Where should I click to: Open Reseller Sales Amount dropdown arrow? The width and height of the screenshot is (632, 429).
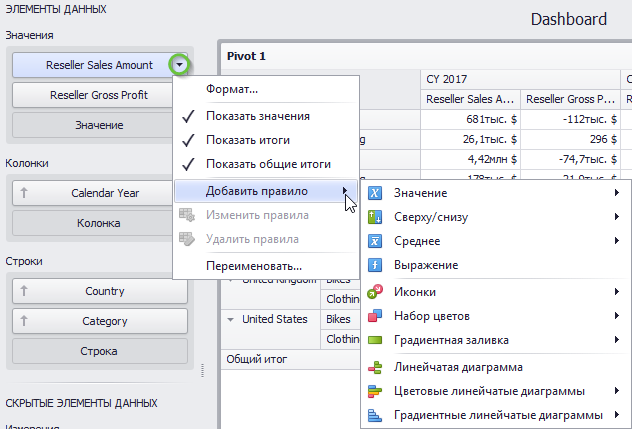point(179,65)
